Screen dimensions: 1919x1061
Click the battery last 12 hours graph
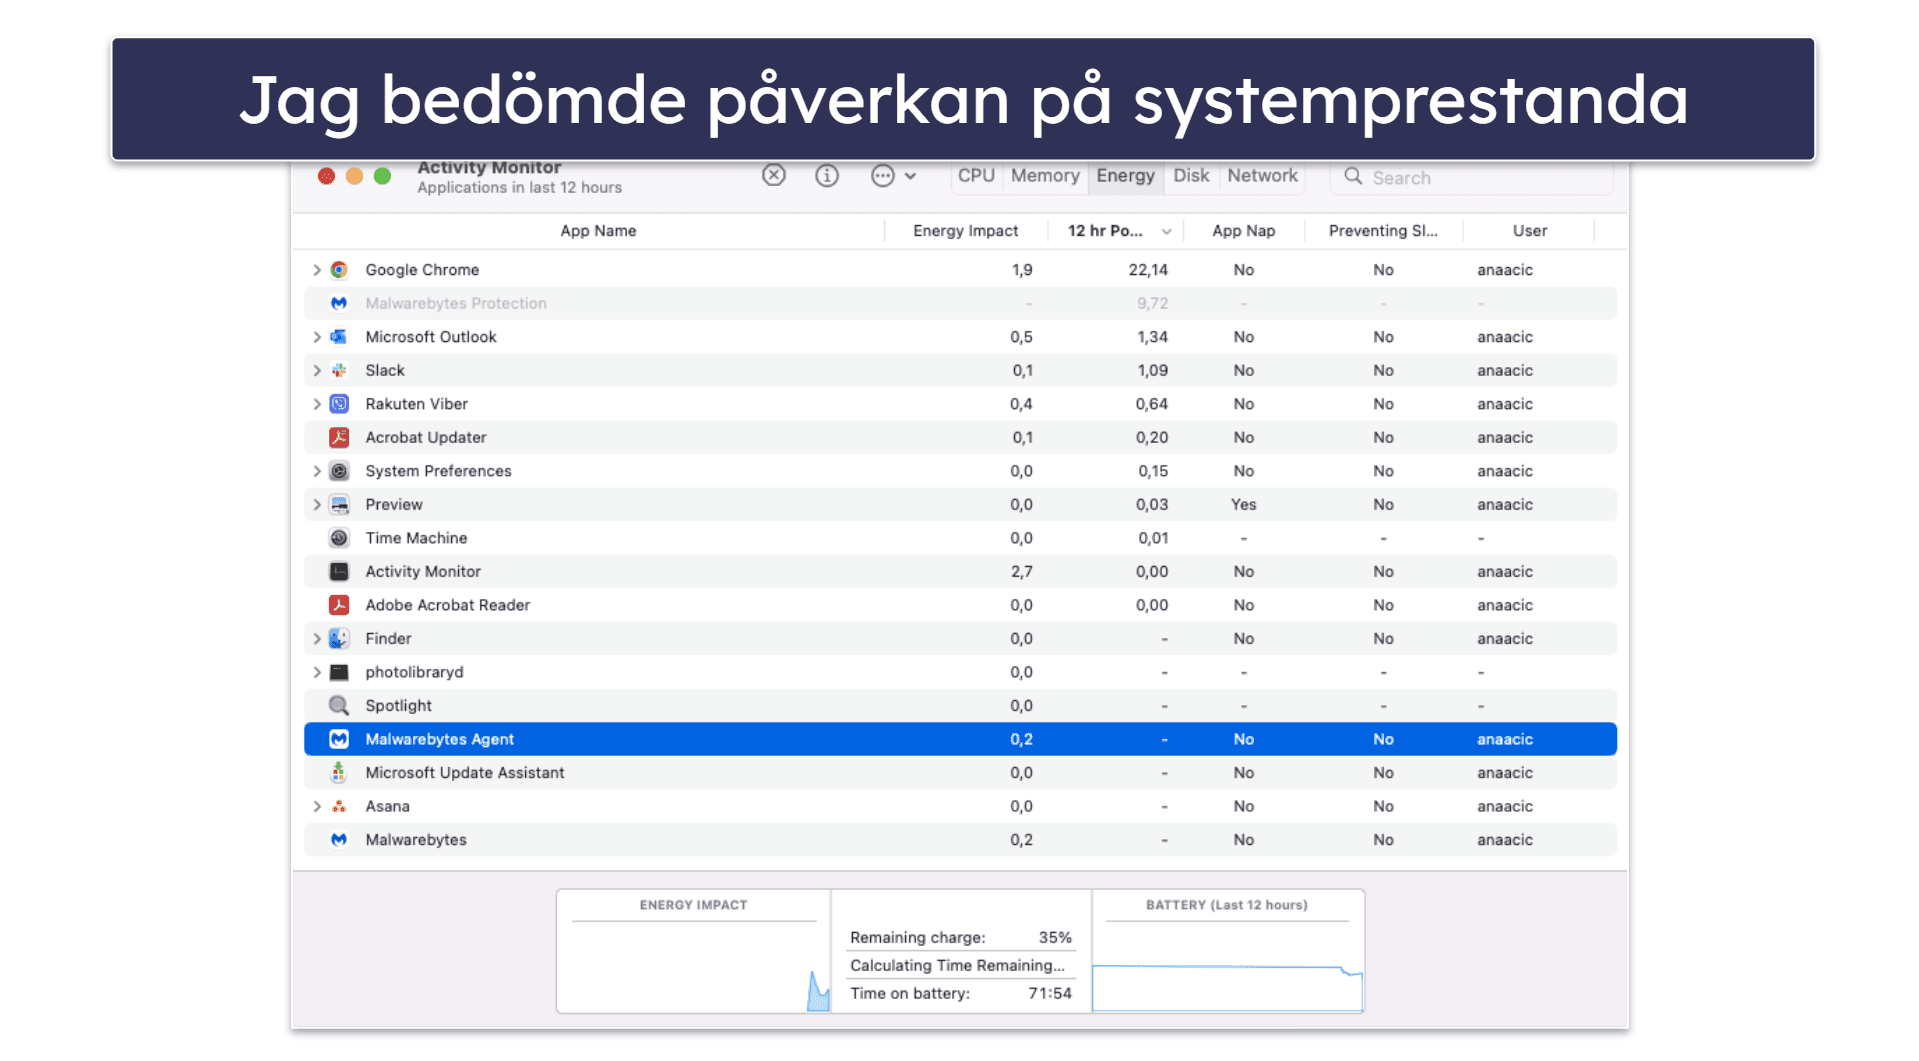coord(1227,987)
